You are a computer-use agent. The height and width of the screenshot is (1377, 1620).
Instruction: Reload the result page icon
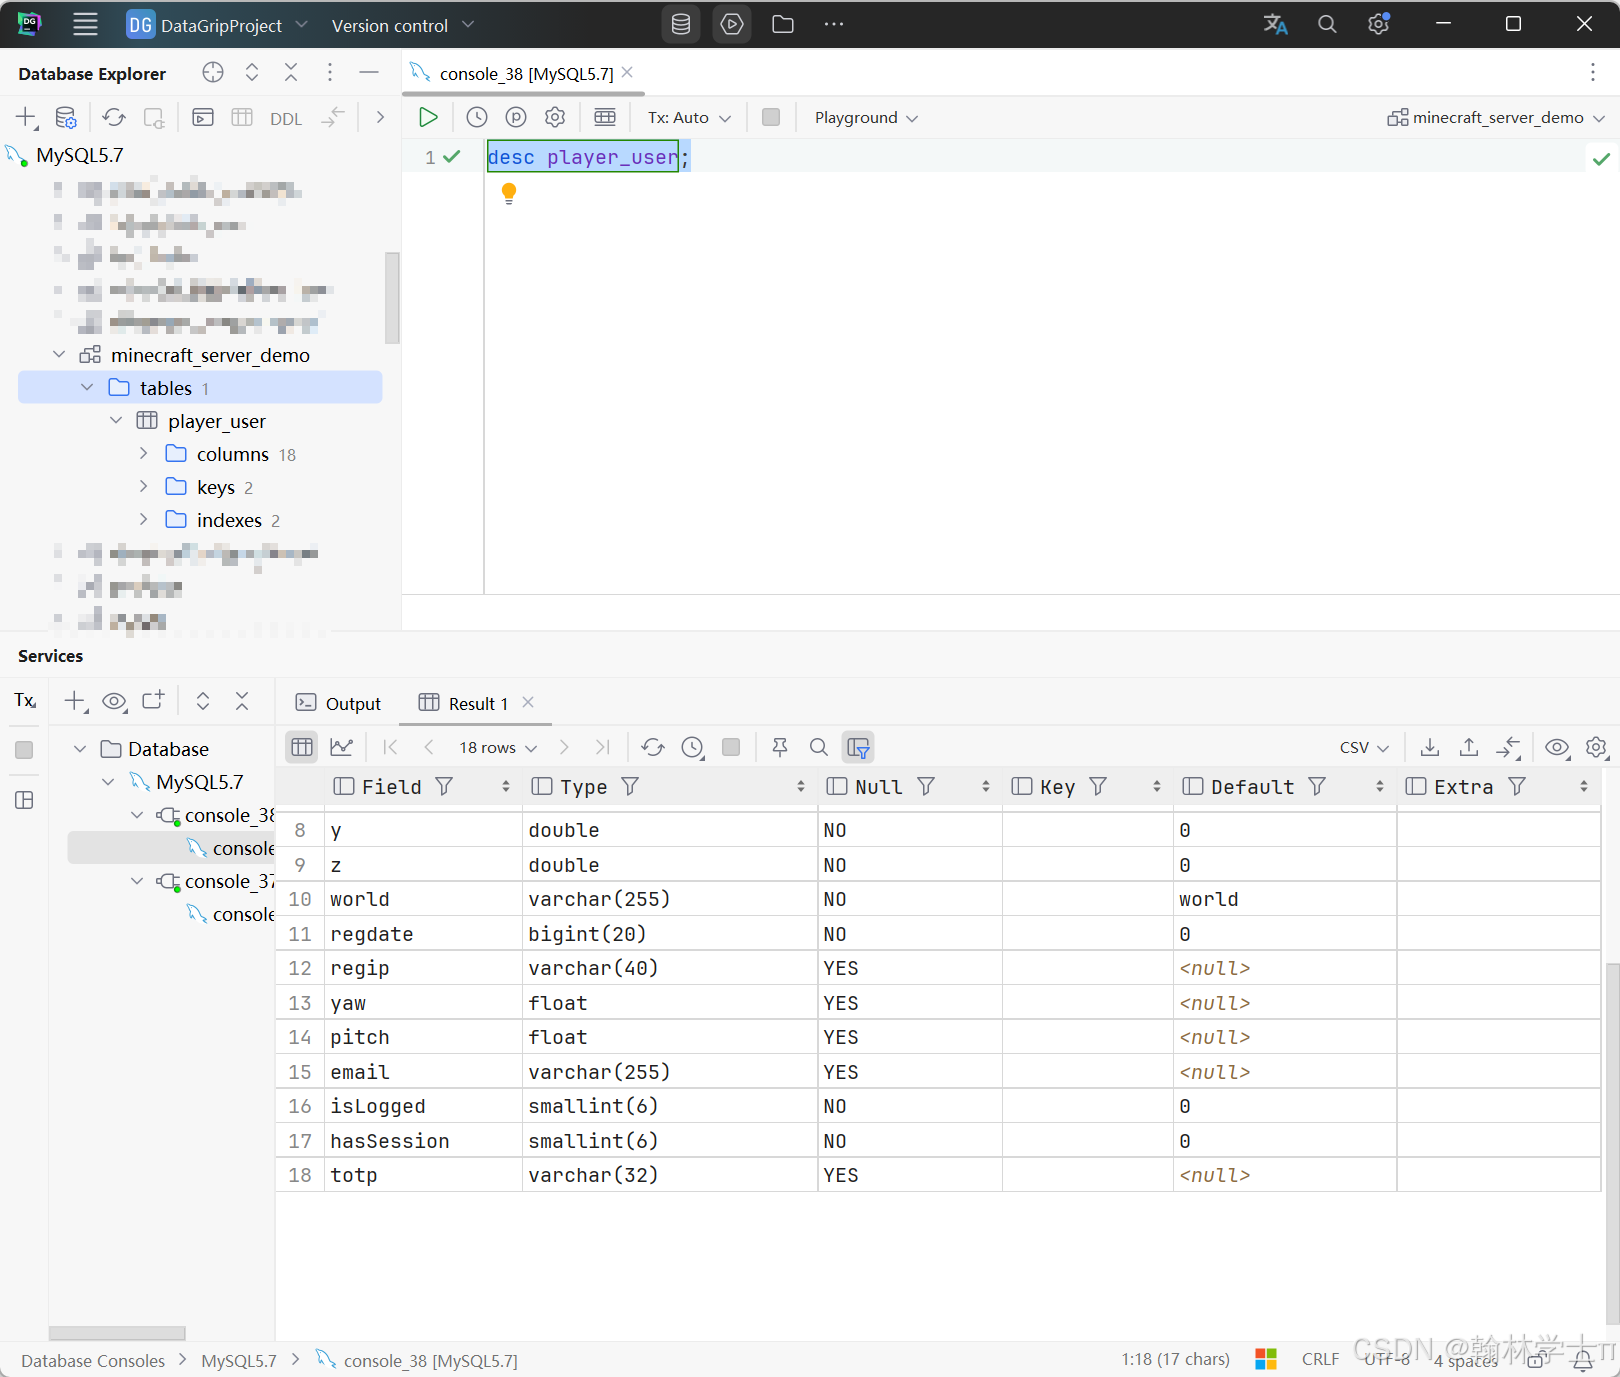653,747
